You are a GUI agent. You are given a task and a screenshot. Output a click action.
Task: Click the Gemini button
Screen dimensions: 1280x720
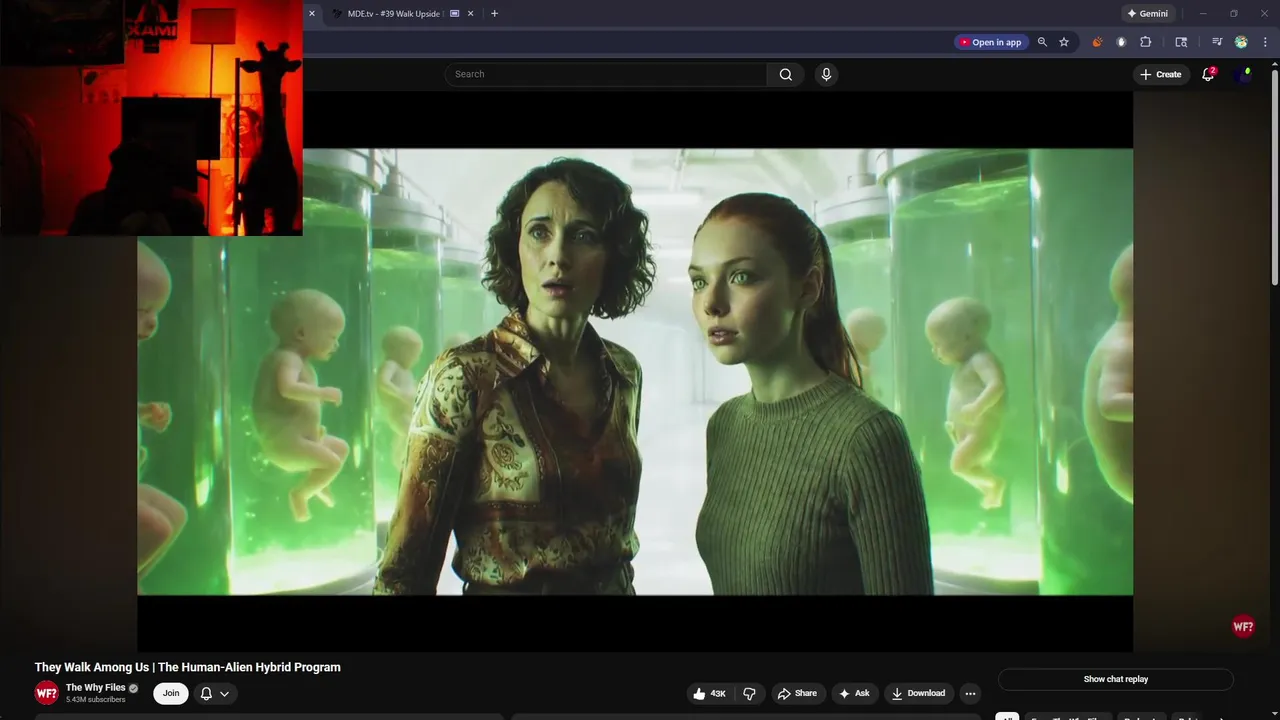tap(1147, 14)
